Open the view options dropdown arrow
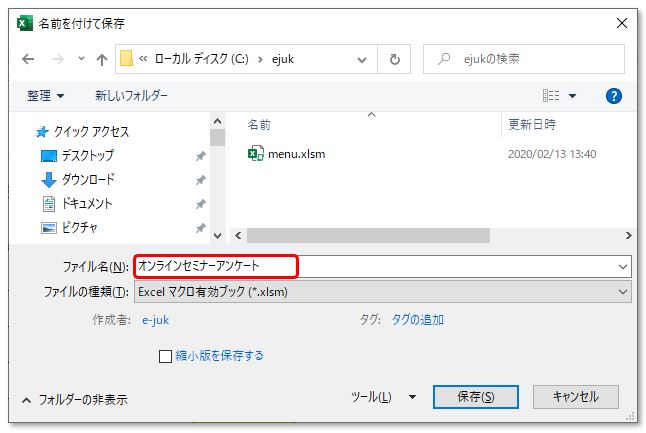This screenshot has width=646, height=433. (x=572, y=96)
